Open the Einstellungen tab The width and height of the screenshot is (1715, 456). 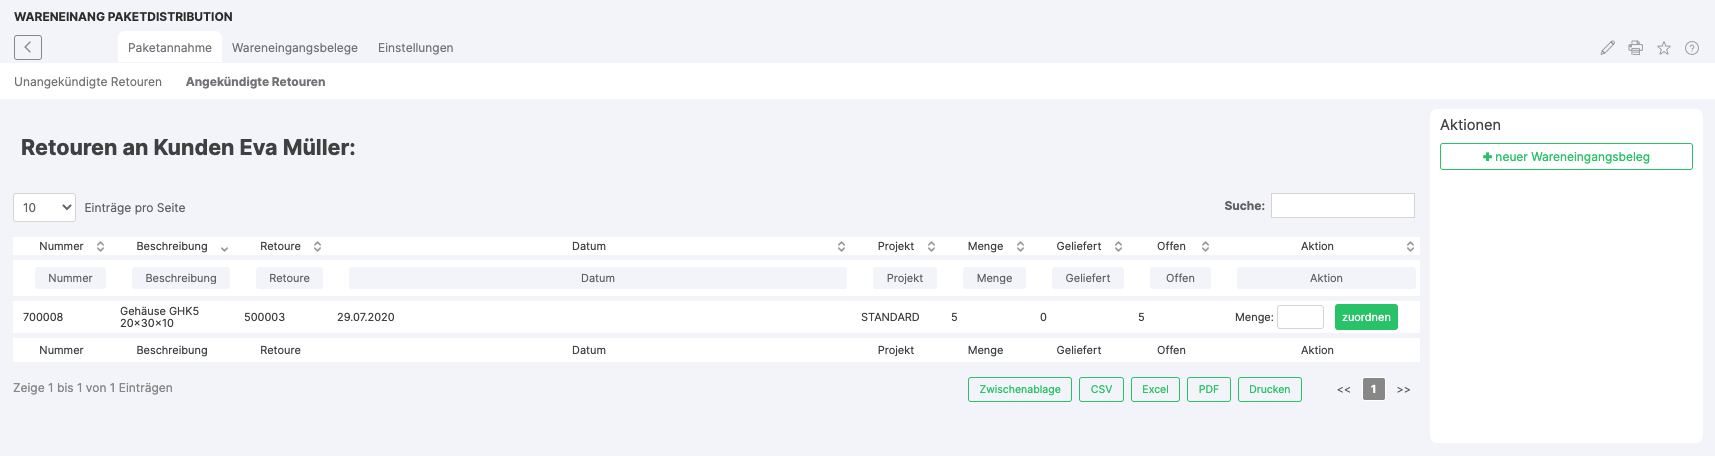coord(415,48)
